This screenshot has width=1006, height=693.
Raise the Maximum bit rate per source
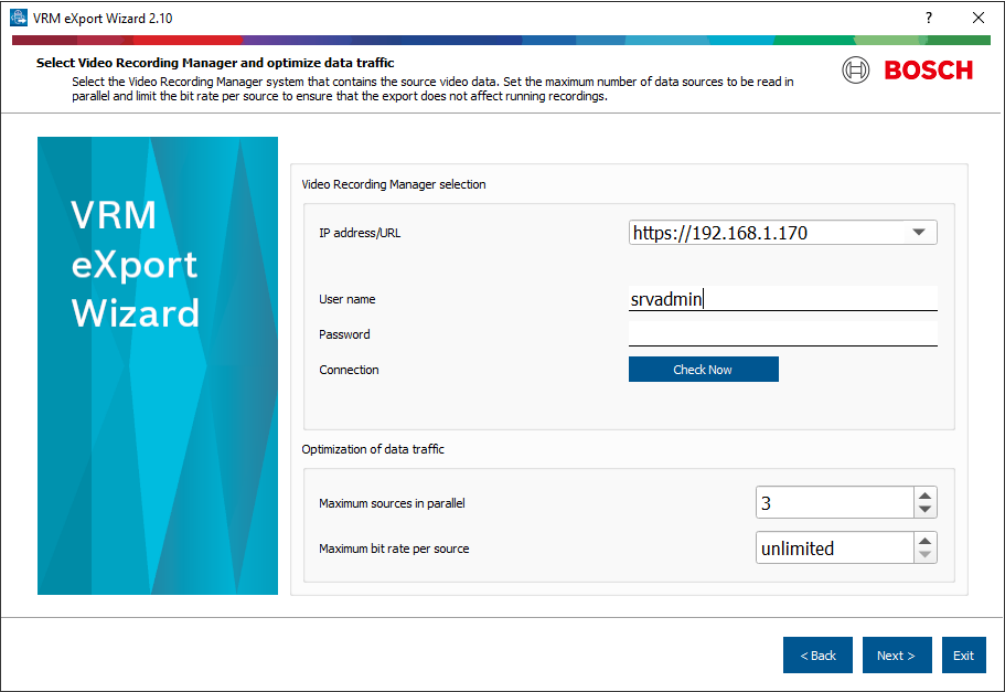coord(925,541)
